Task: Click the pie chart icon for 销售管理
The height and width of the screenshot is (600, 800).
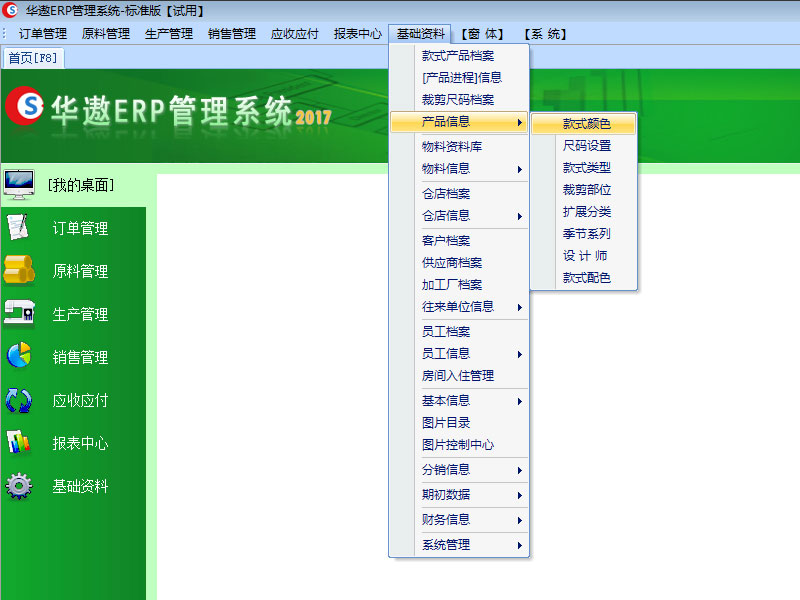Action: (19, 355)
